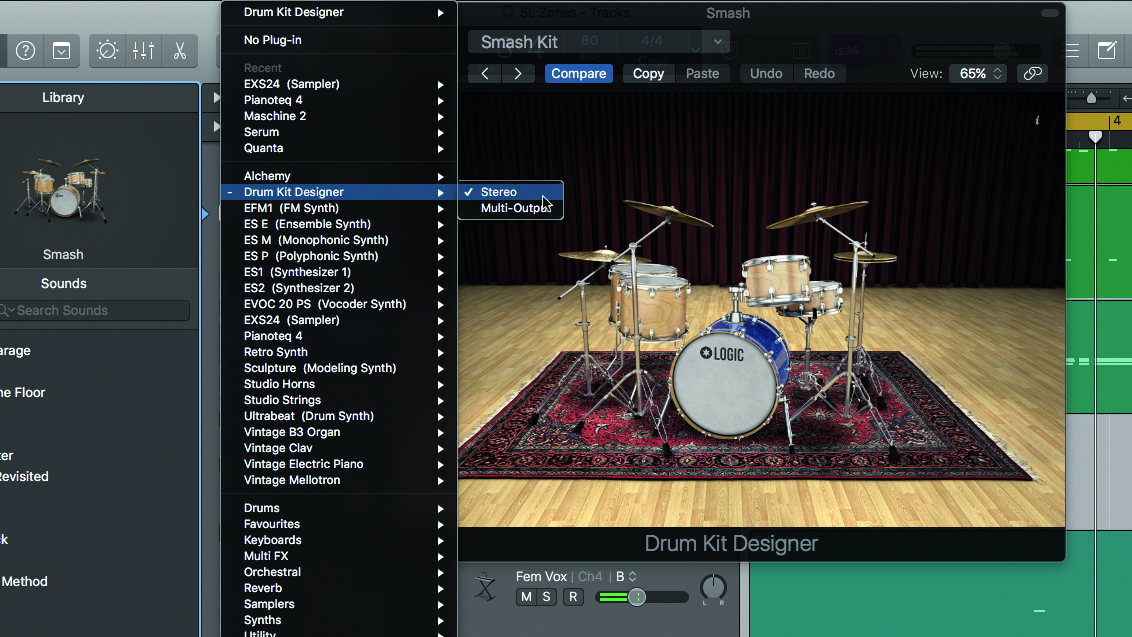The height and width of the screenshot is (637, 1132).
Task: Click the Sounds heading in Library
Action: [x=64, y=284]
